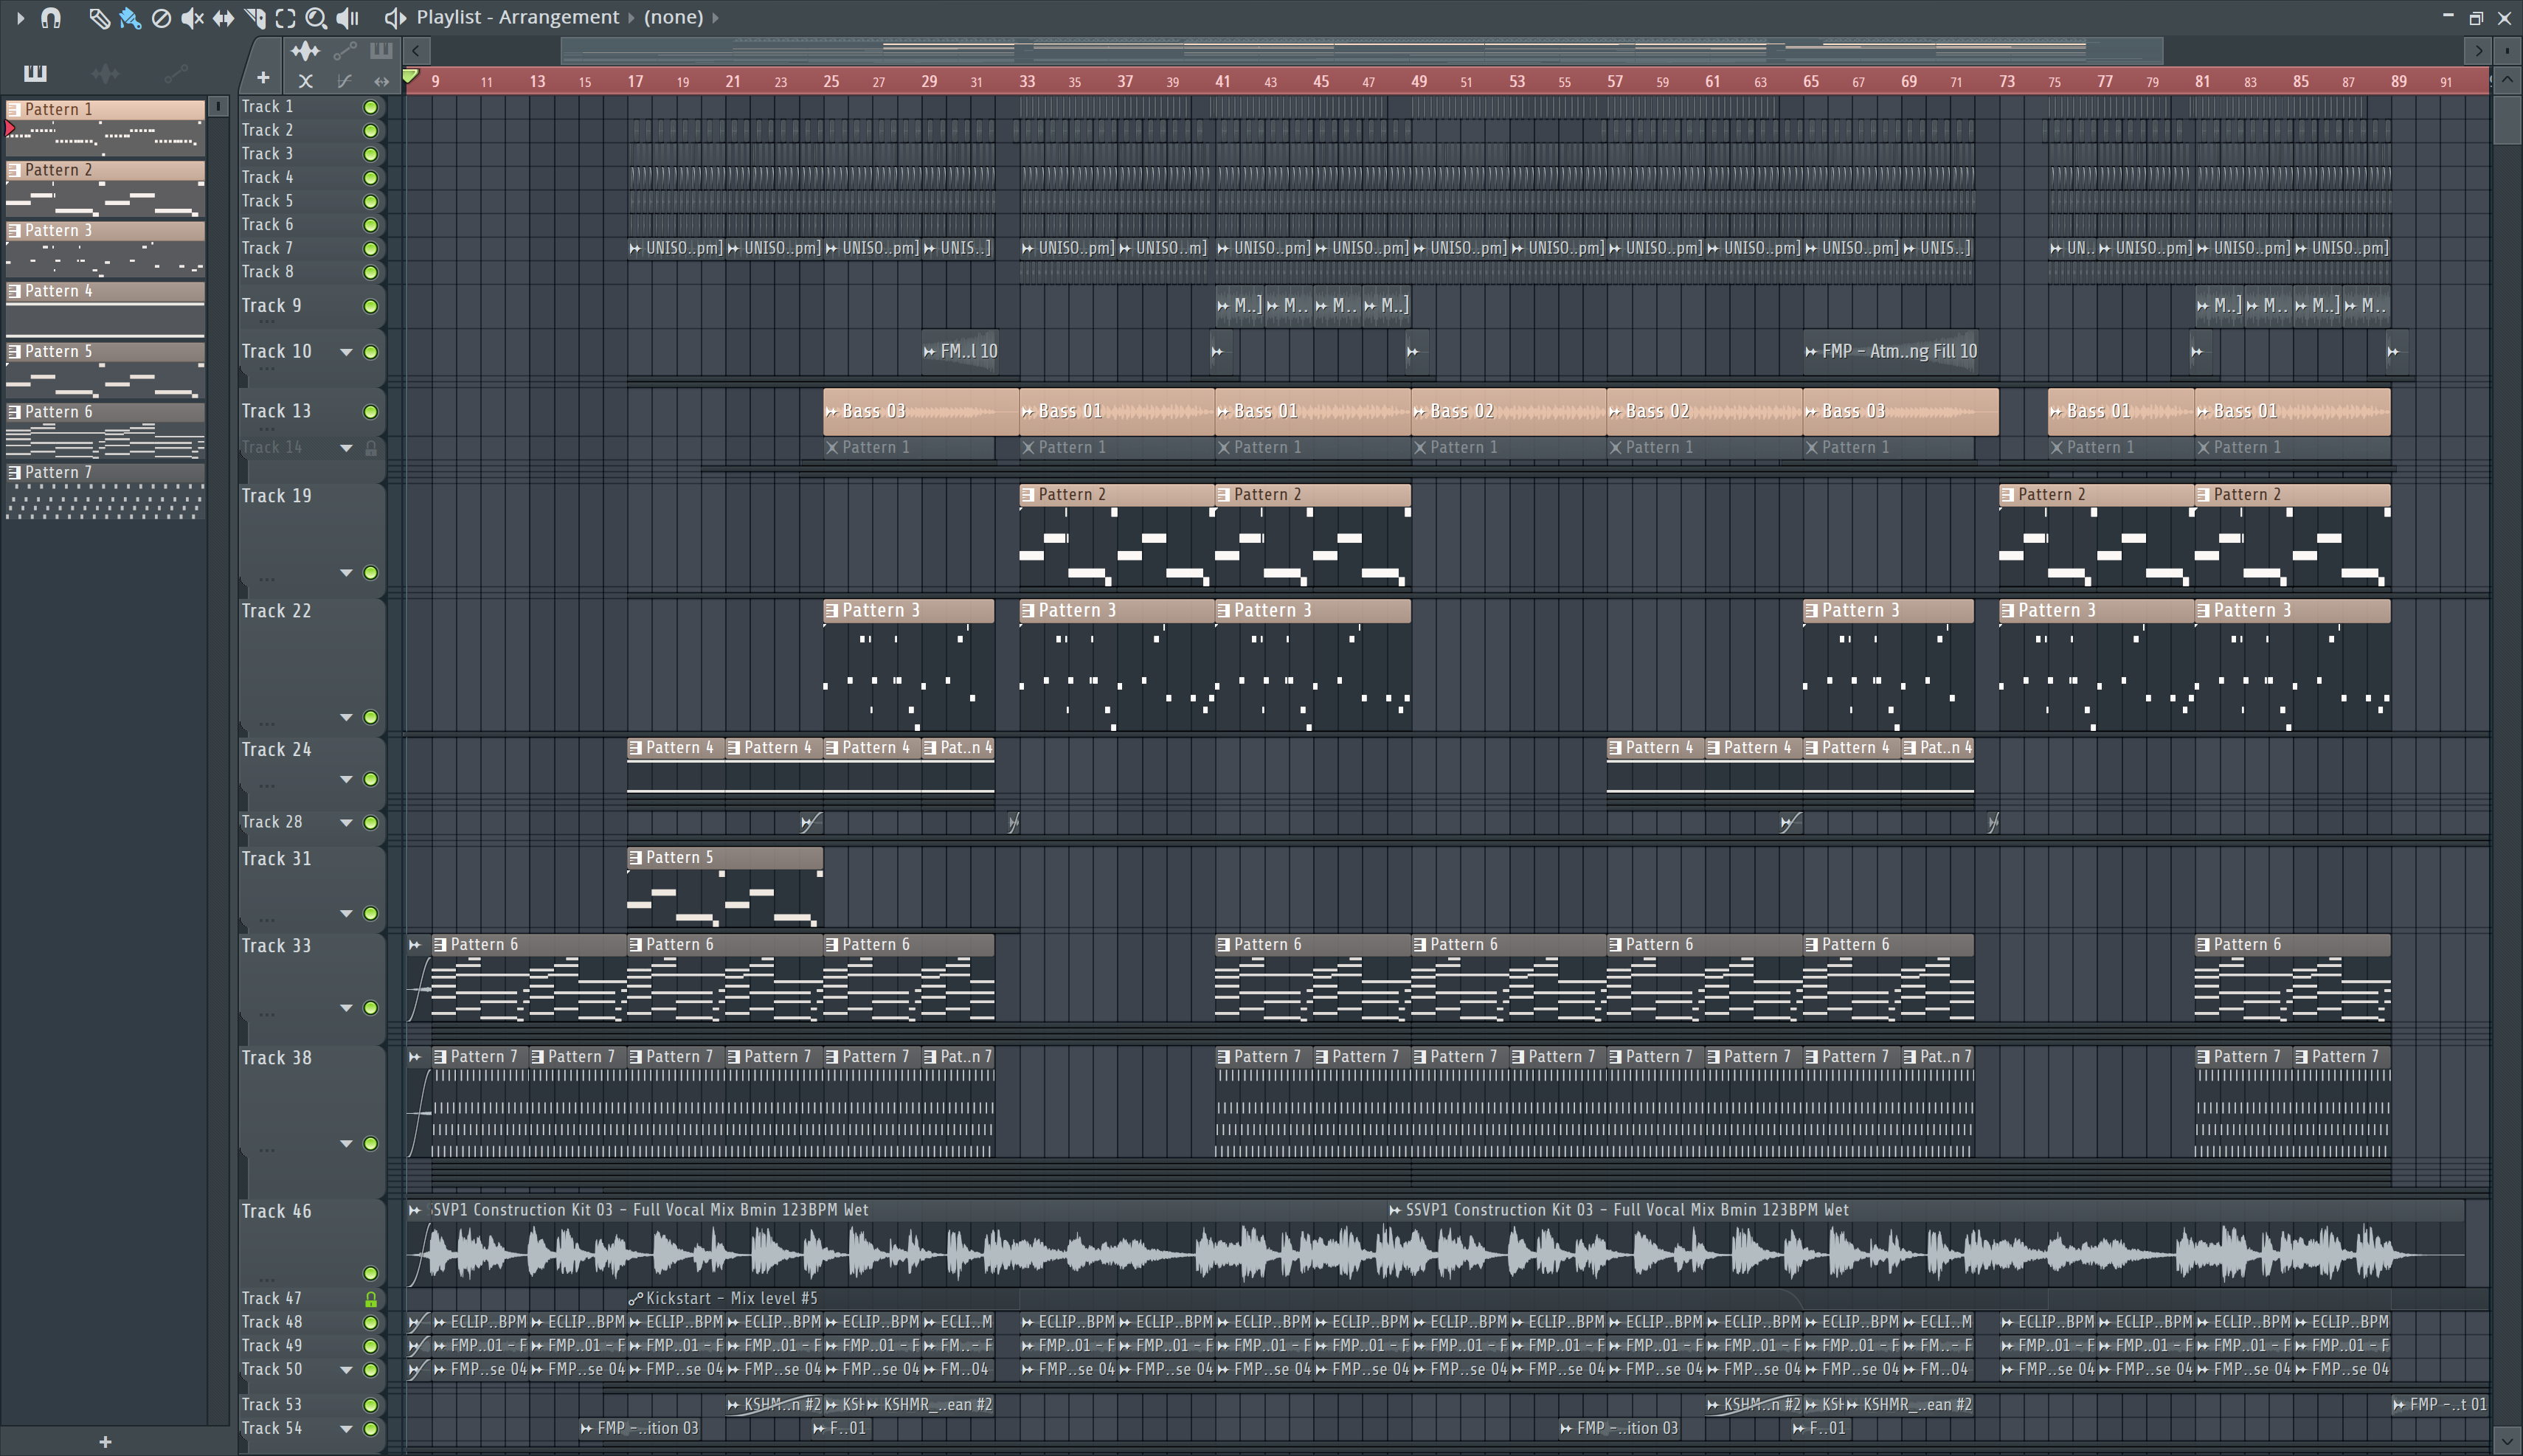
Task: Click the speaker icon before Playlist title
Action: click(395, 17)
